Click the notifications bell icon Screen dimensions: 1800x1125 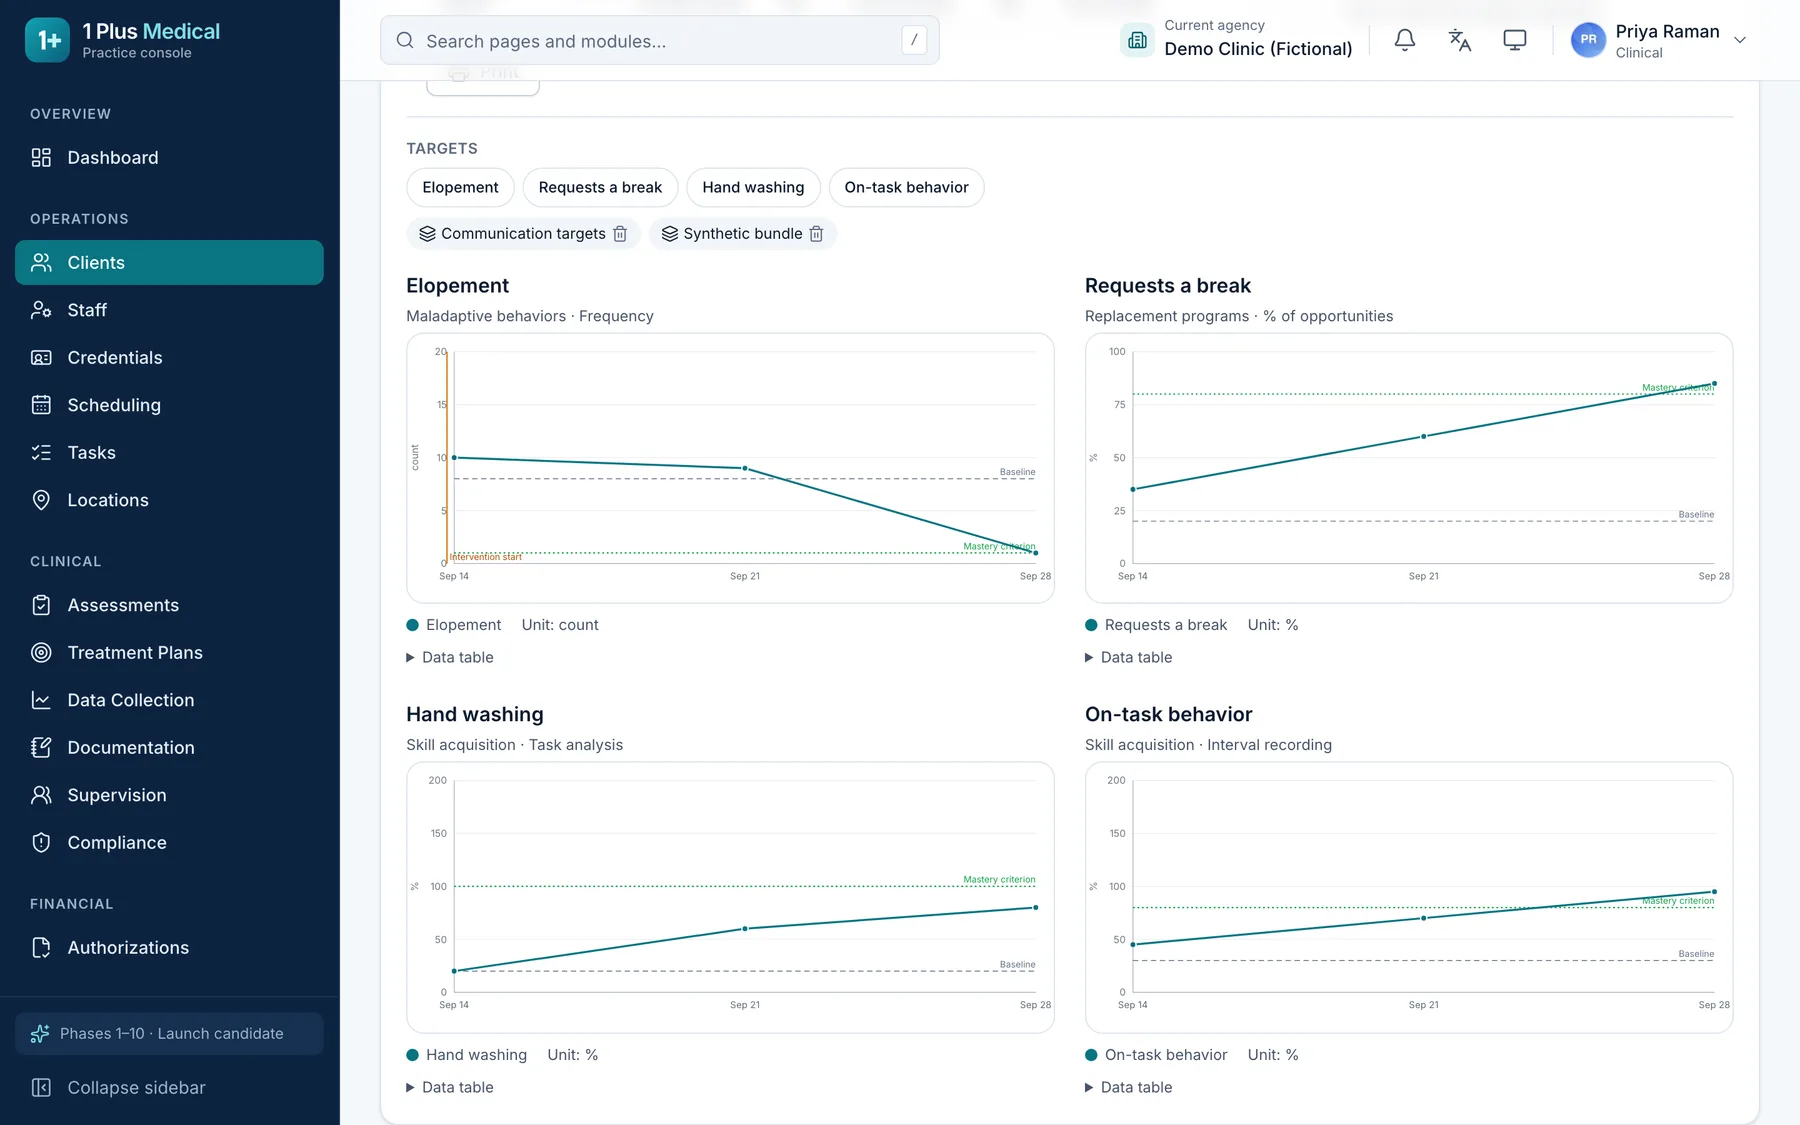coord(1405,40)
